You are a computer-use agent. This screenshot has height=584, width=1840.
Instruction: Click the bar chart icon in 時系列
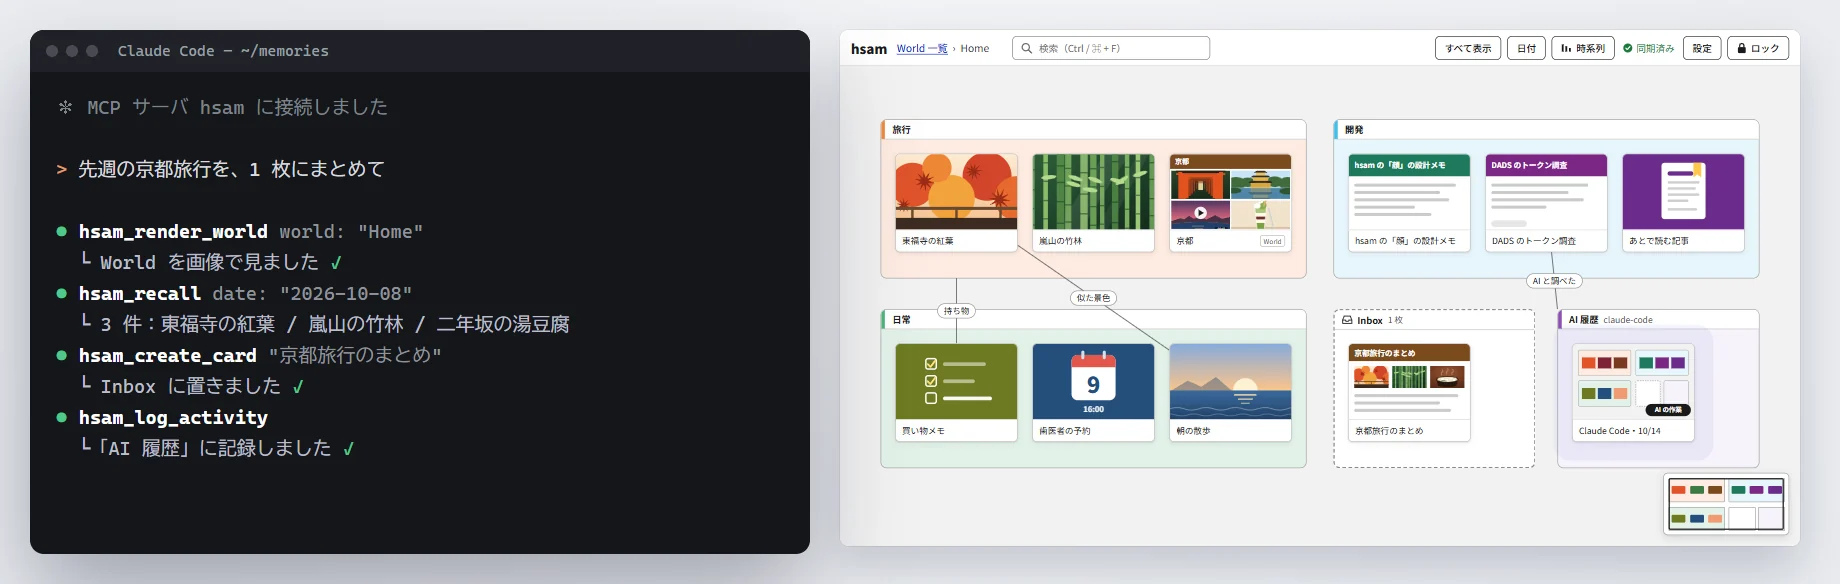(x=1566, y=48)
